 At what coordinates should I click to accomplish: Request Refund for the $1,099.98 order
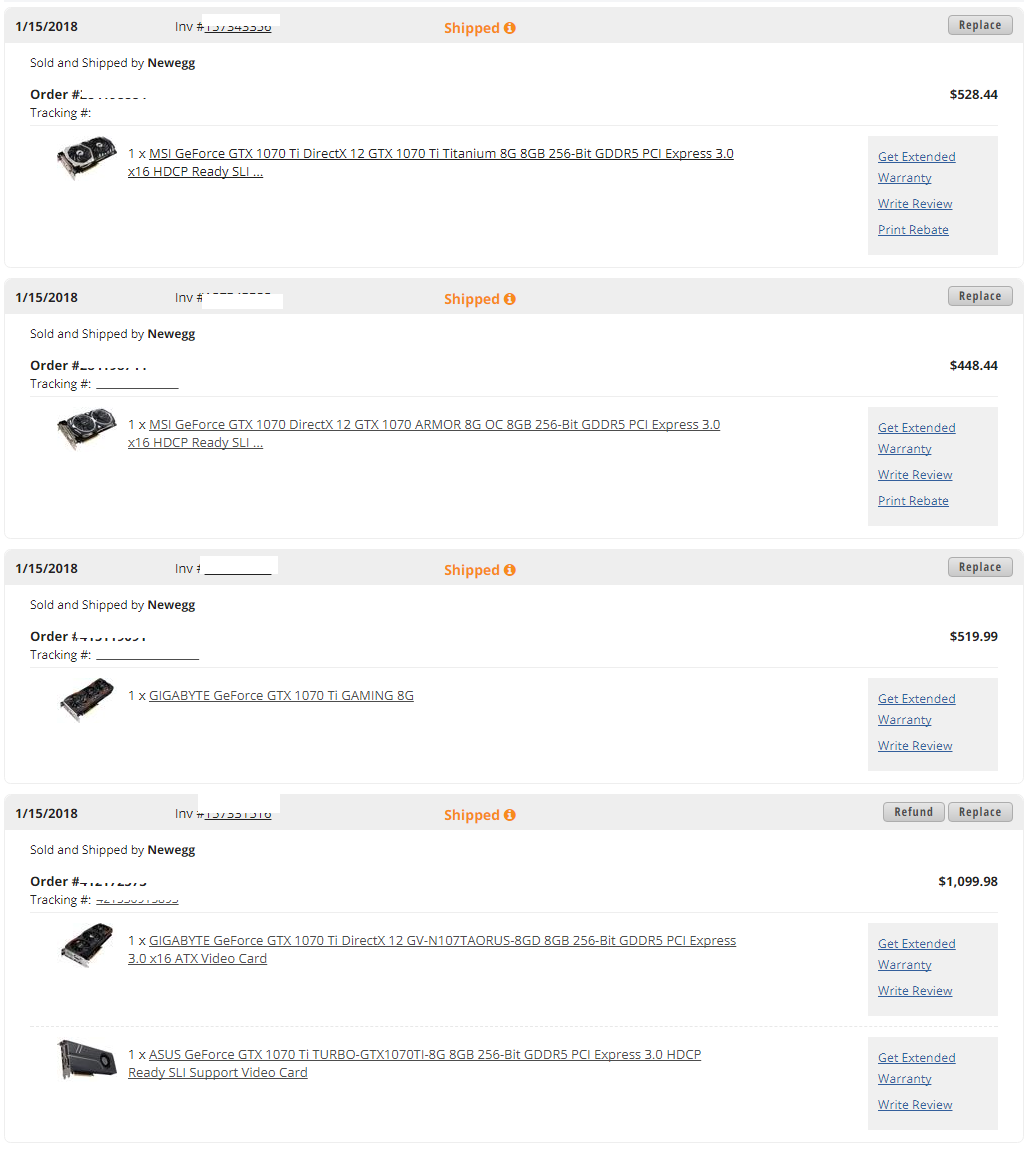[x=913, y=812]
